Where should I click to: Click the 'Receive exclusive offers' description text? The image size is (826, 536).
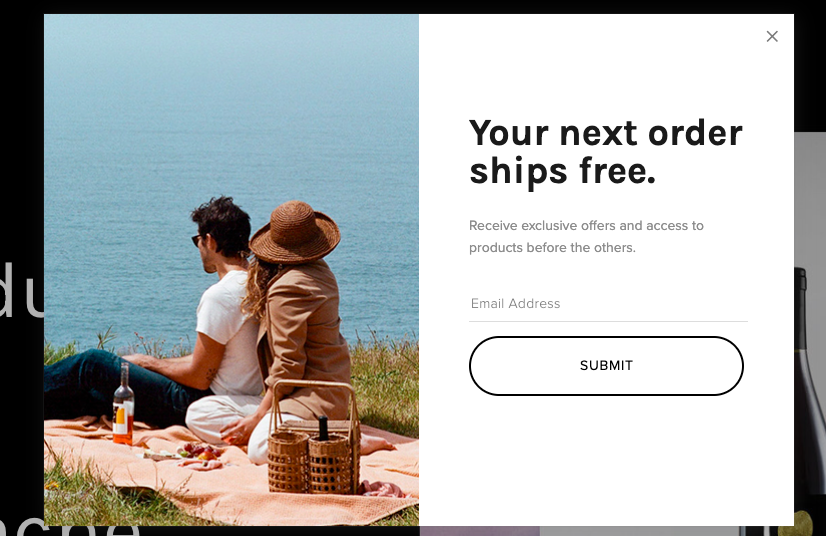[586, 237]
